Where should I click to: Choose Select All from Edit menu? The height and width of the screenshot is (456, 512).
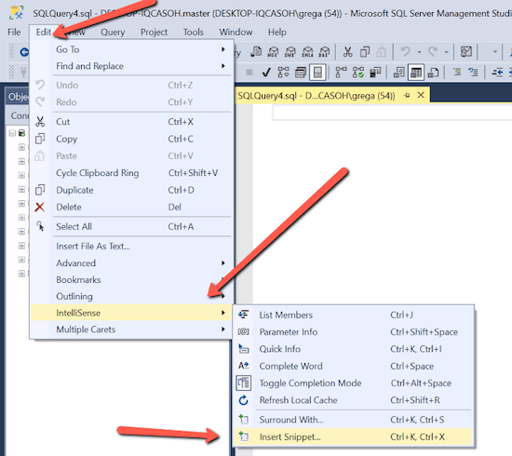[x=131, y=227]
